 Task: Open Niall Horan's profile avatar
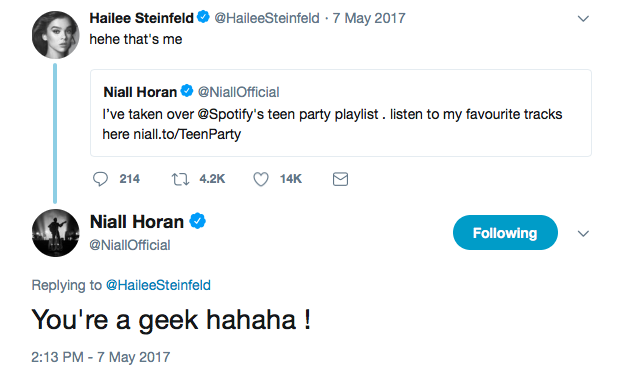[x=55, y=233]
